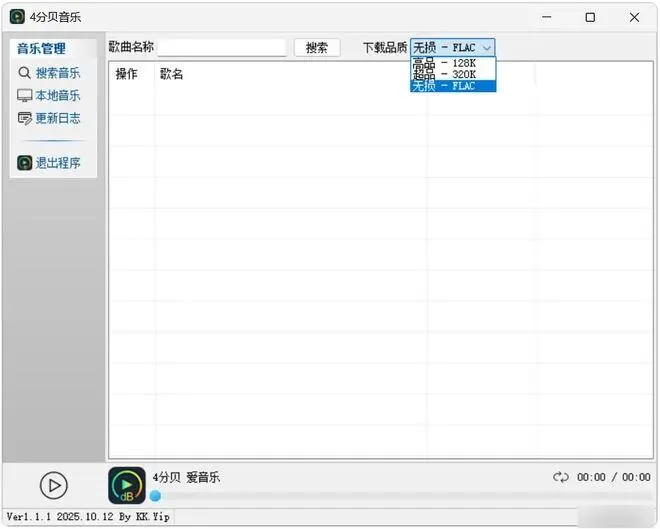660x529 pixels.
Task: Close the 4分贝音乐 window
Action: (634, 17)
